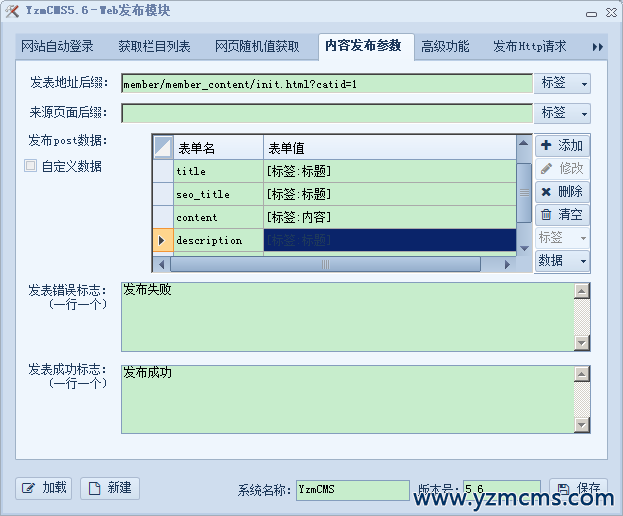Click the 新建 button
623x516 pixels.
[110, 488]
